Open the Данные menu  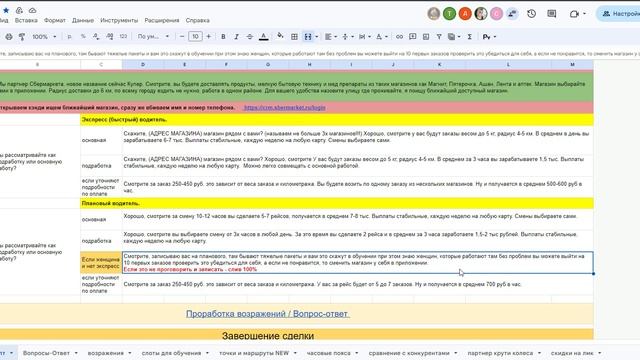[x=83, y=20]
